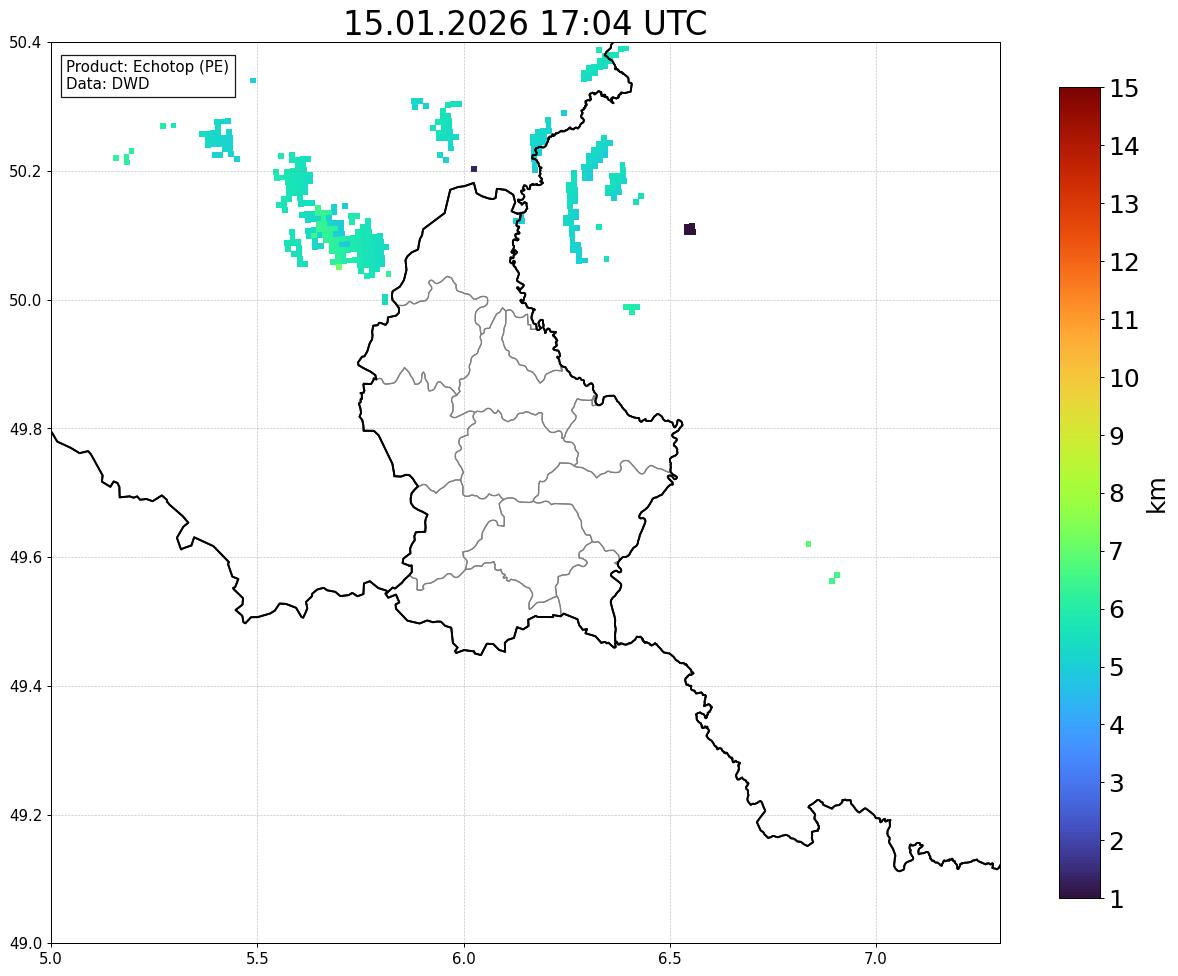Image resolution: width=1178 pixels, height=976 pixels.
Task: Click the colorbar tick label 2
Action: point(1117,841)
